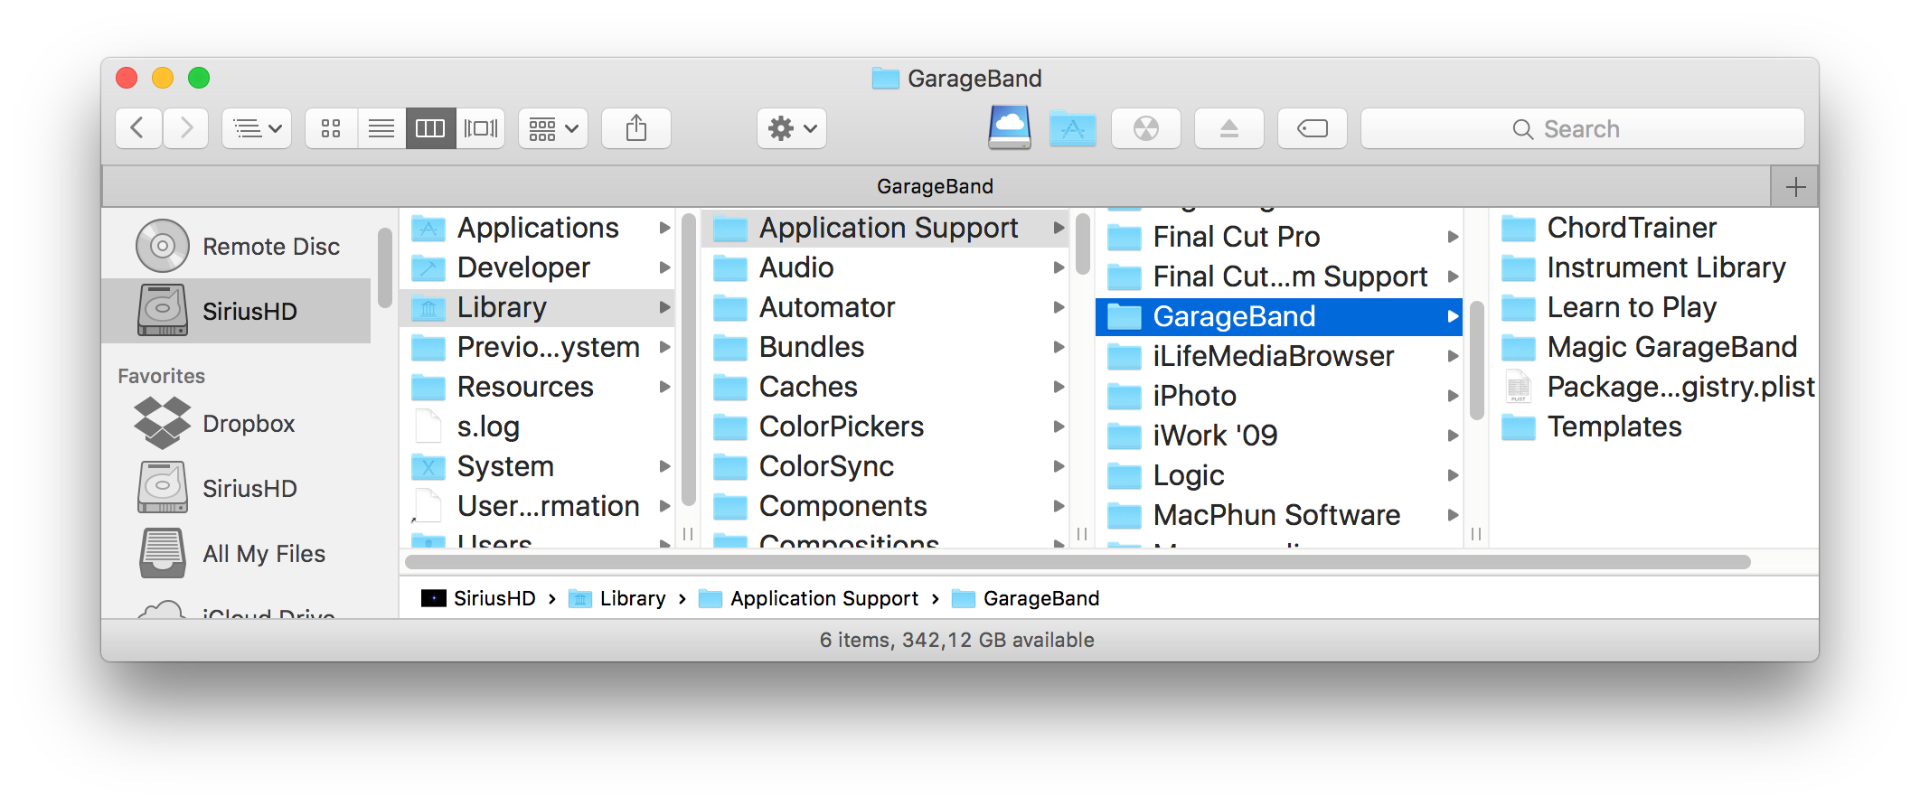This screenshot has height=806, width=1920.
Task: Select the GarageBand tab
Action: coord(936,186)
